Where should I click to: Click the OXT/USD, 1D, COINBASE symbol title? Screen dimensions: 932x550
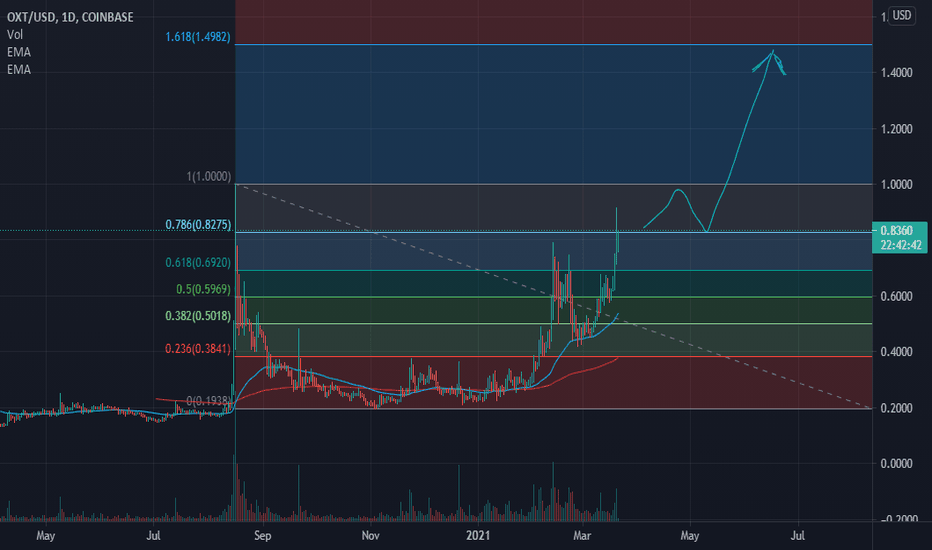coord(70,17)
